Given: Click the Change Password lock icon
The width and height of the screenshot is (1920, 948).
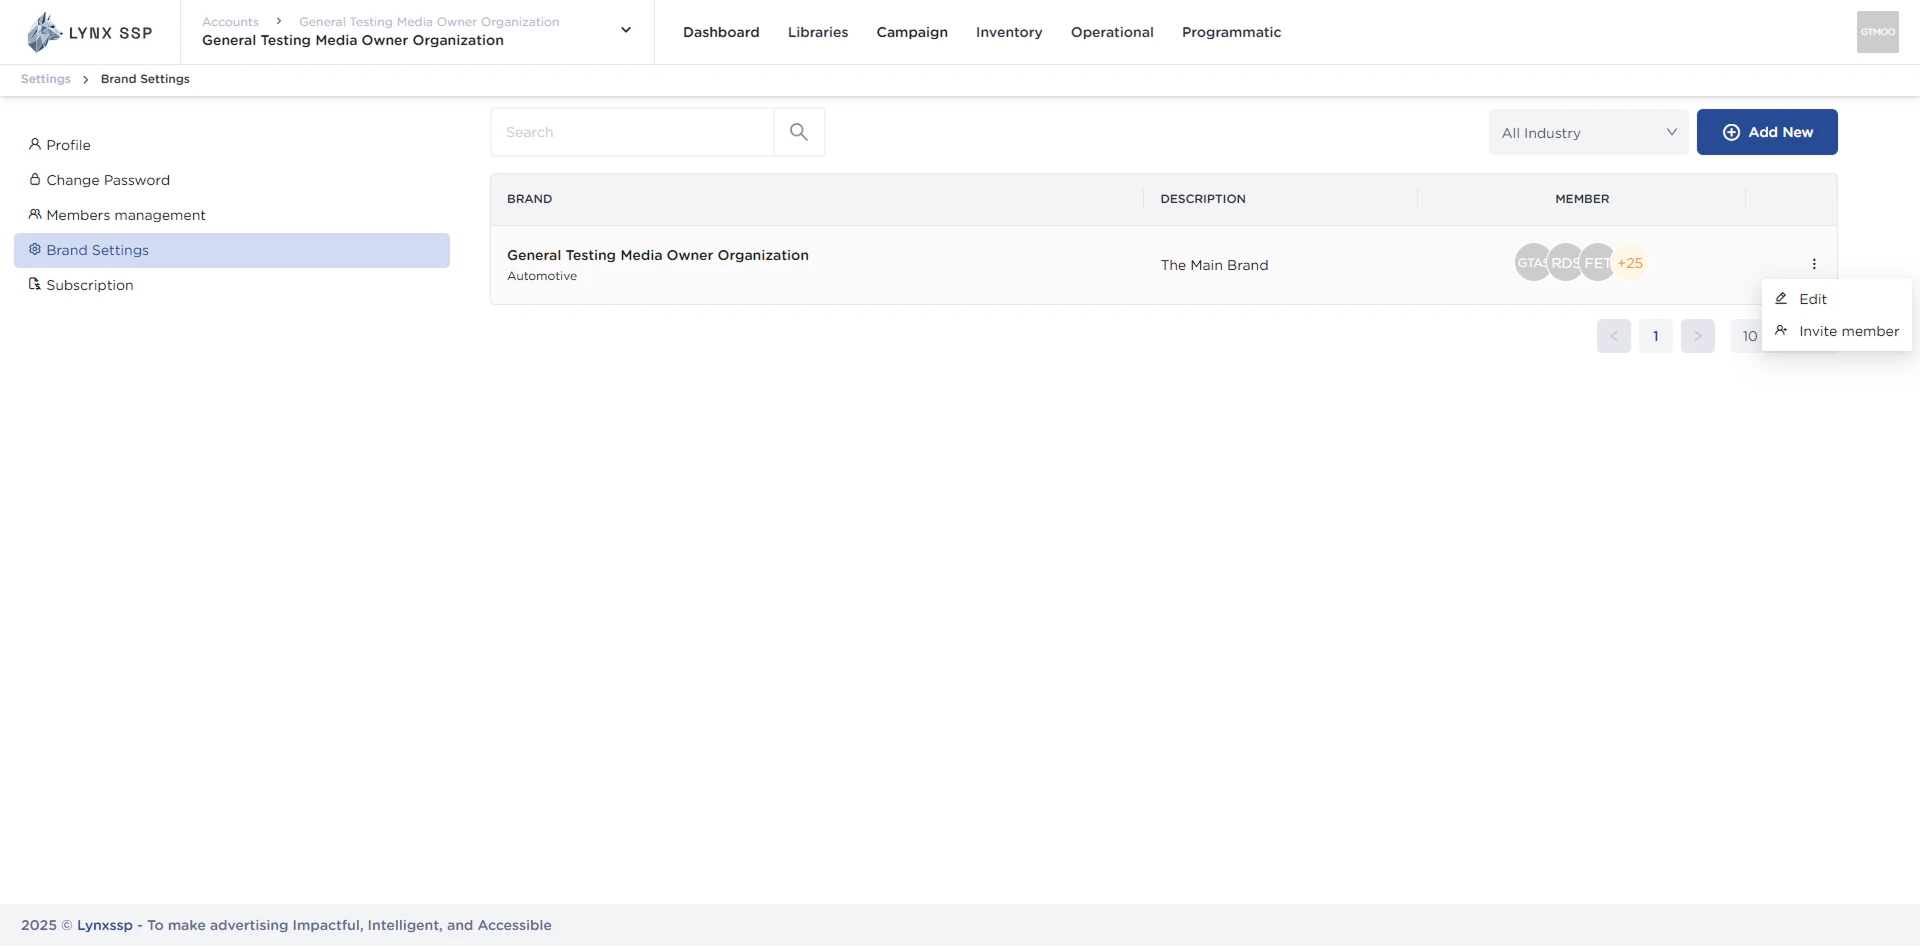Looking at the screenshot, I should (x=35, y=180).
